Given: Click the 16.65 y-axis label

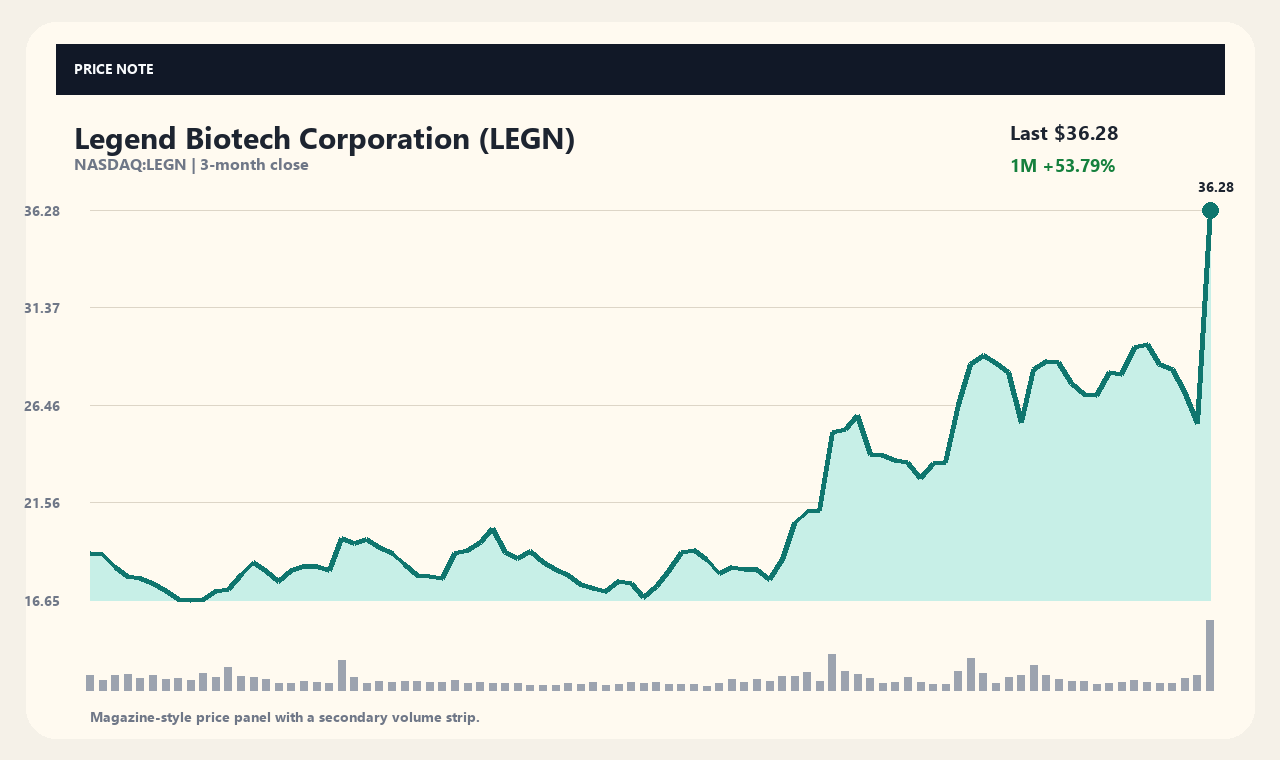Looking at the screenshot, I should [x=42, y=601].
